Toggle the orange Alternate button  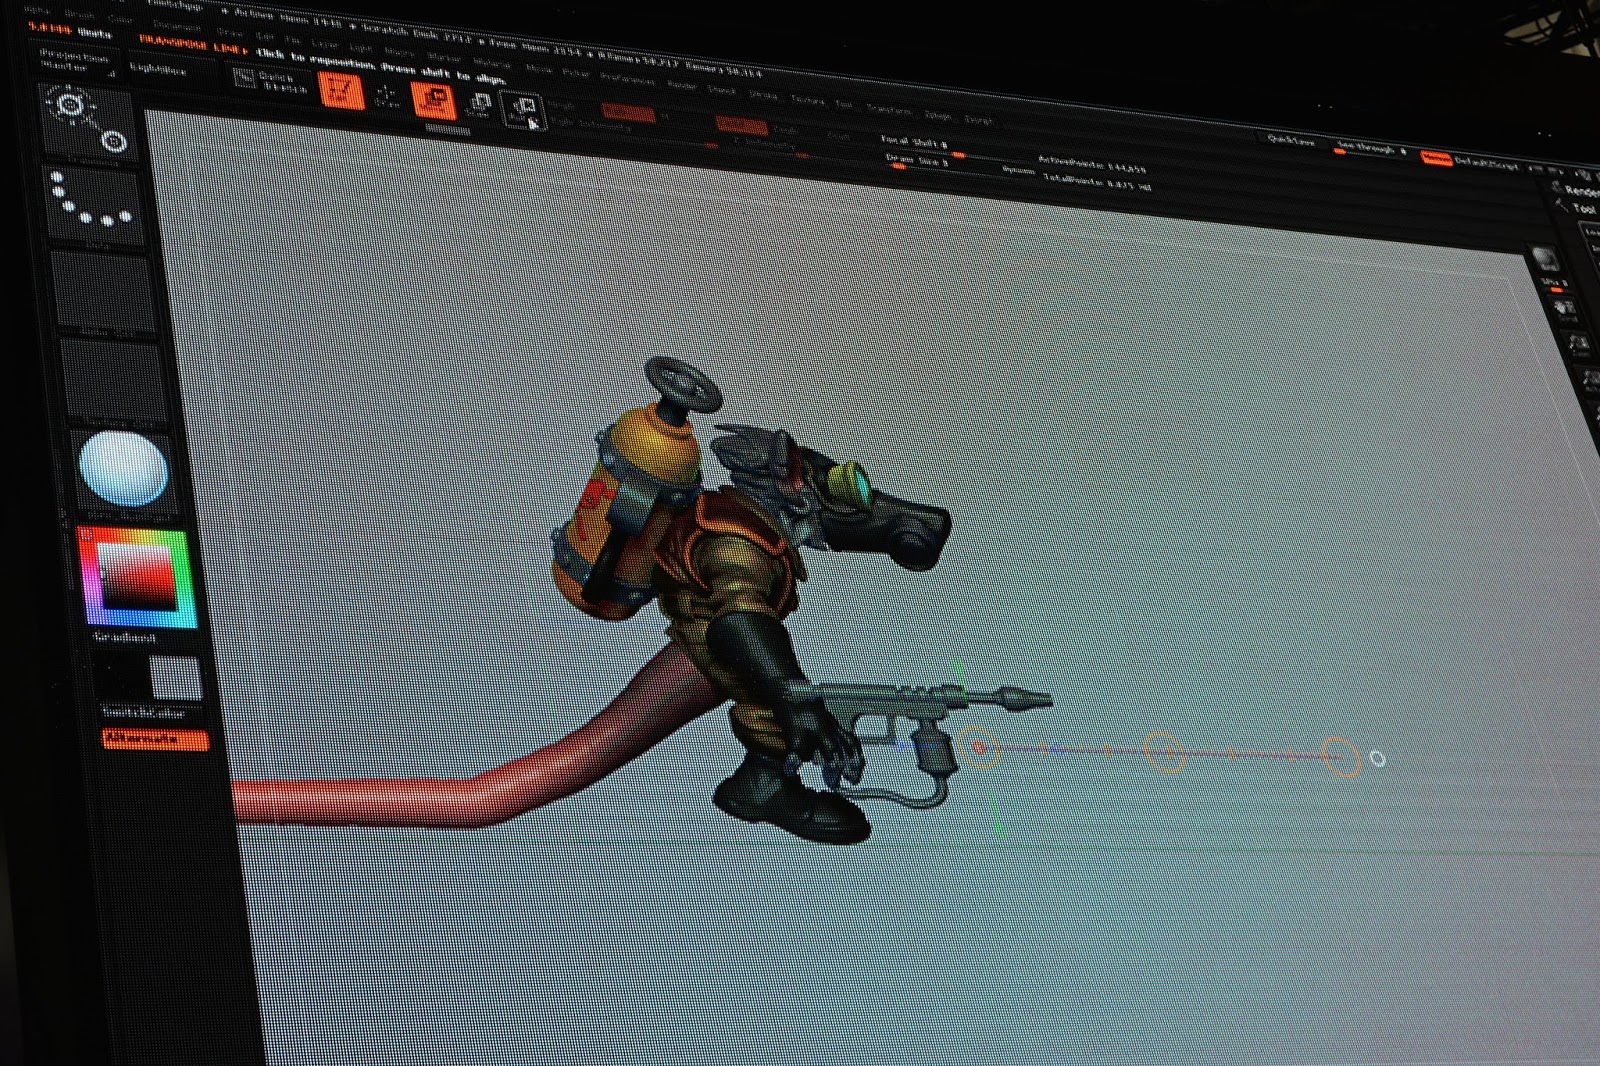click(x=155, y=739)
